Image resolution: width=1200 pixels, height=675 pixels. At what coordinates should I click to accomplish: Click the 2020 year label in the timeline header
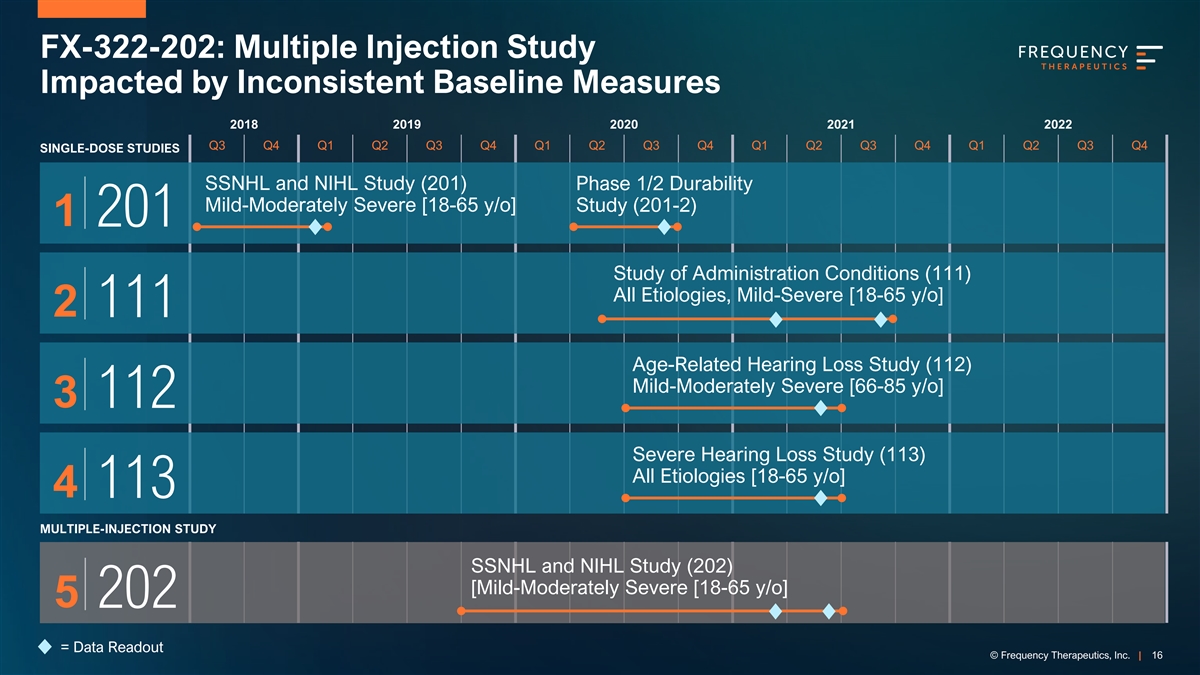click(623, 124)
